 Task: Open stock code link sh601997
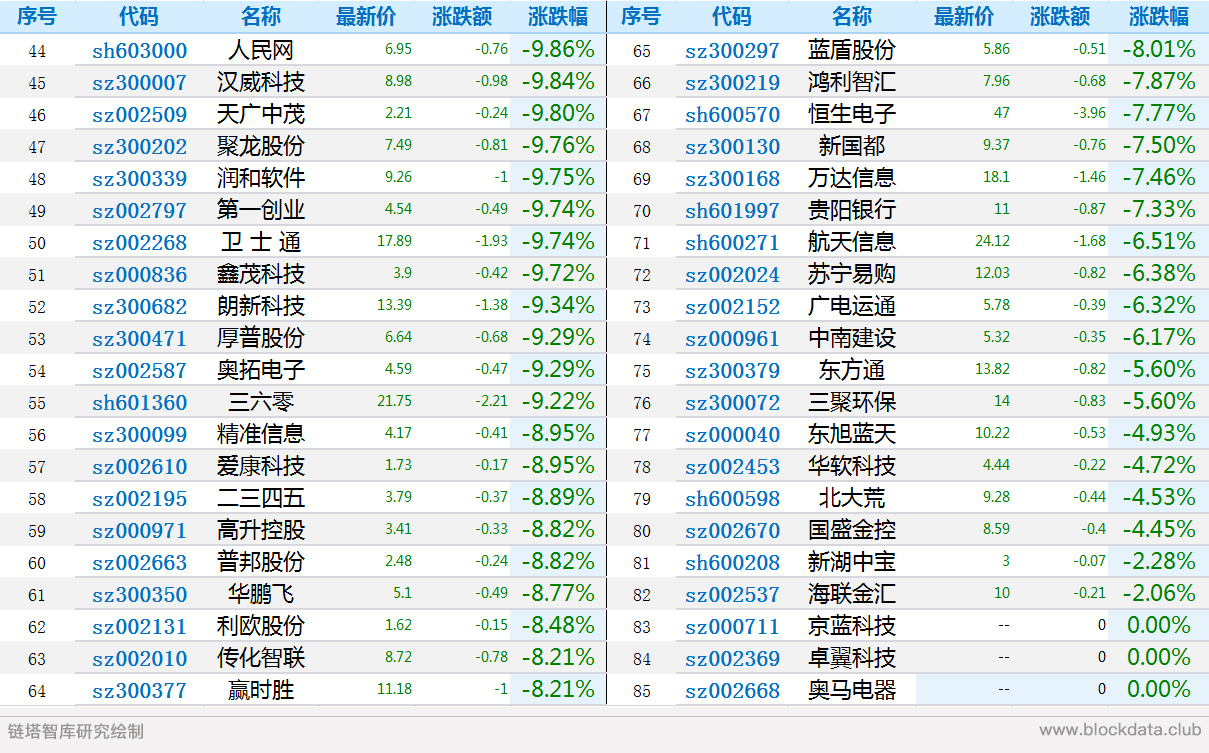pyautogui.click(x=732, y=211)
